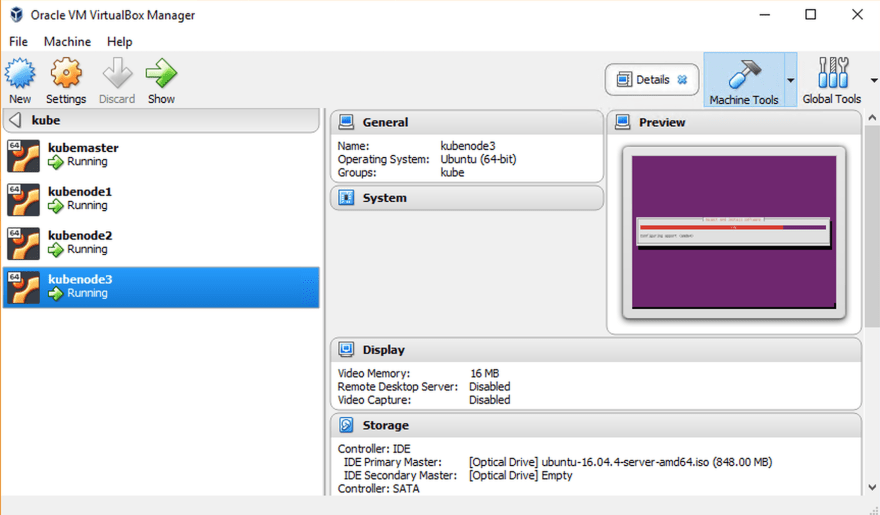This screenshot has height=515, width=880.
Task: Click the toolbar overflow arrow beside Global Tools
Action: coord(874,80)
